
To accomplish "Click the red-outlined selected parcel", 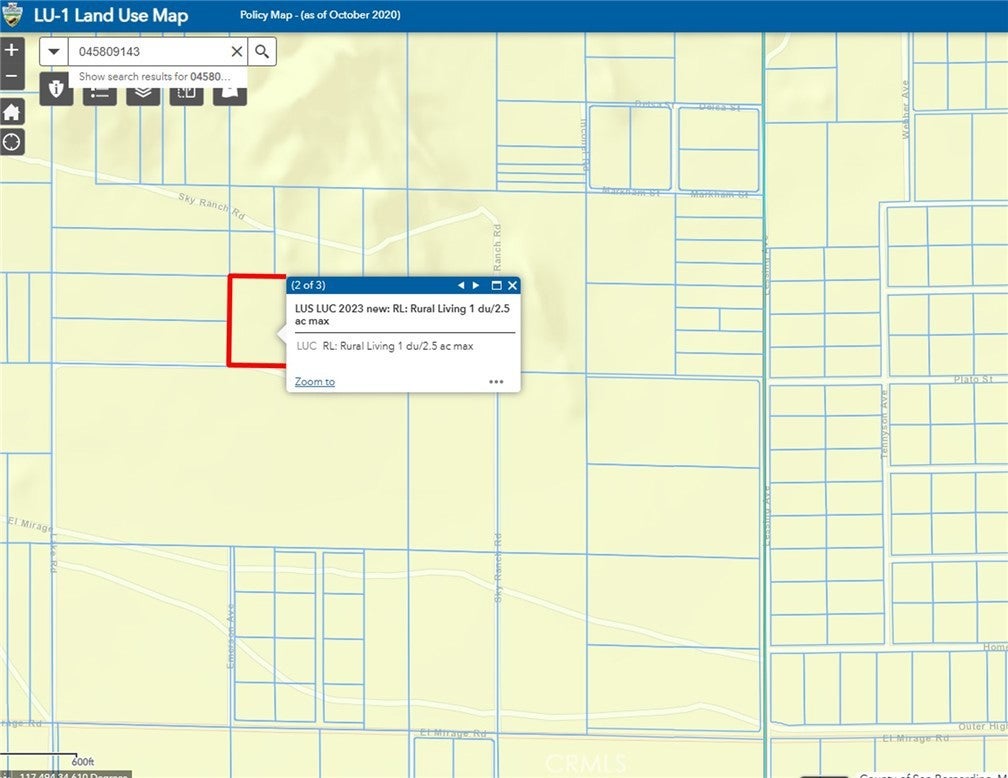I will point(254,320).
